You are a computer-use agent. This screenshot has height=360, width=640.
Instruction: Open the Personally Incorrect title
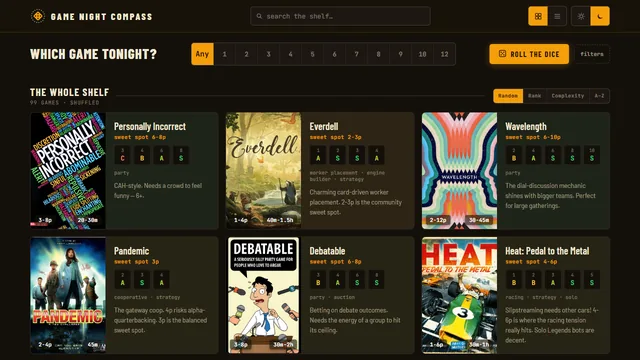150,127
